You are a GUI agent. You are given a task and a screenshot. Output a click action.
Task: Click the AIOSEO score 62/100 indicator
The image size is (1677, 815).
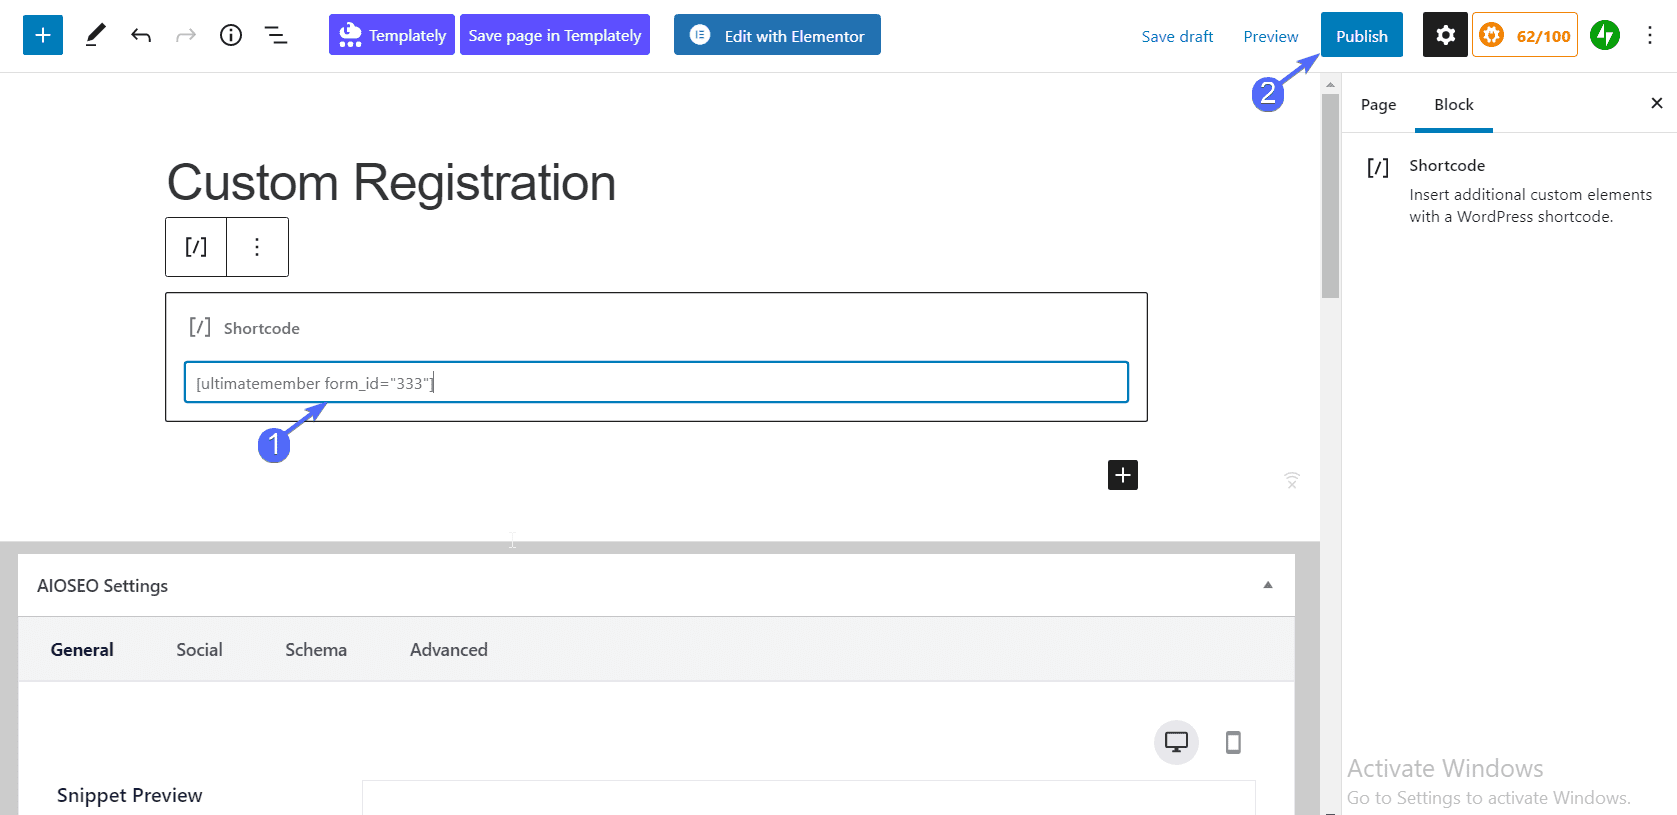pyautogui.click(x=1525, y=35)
